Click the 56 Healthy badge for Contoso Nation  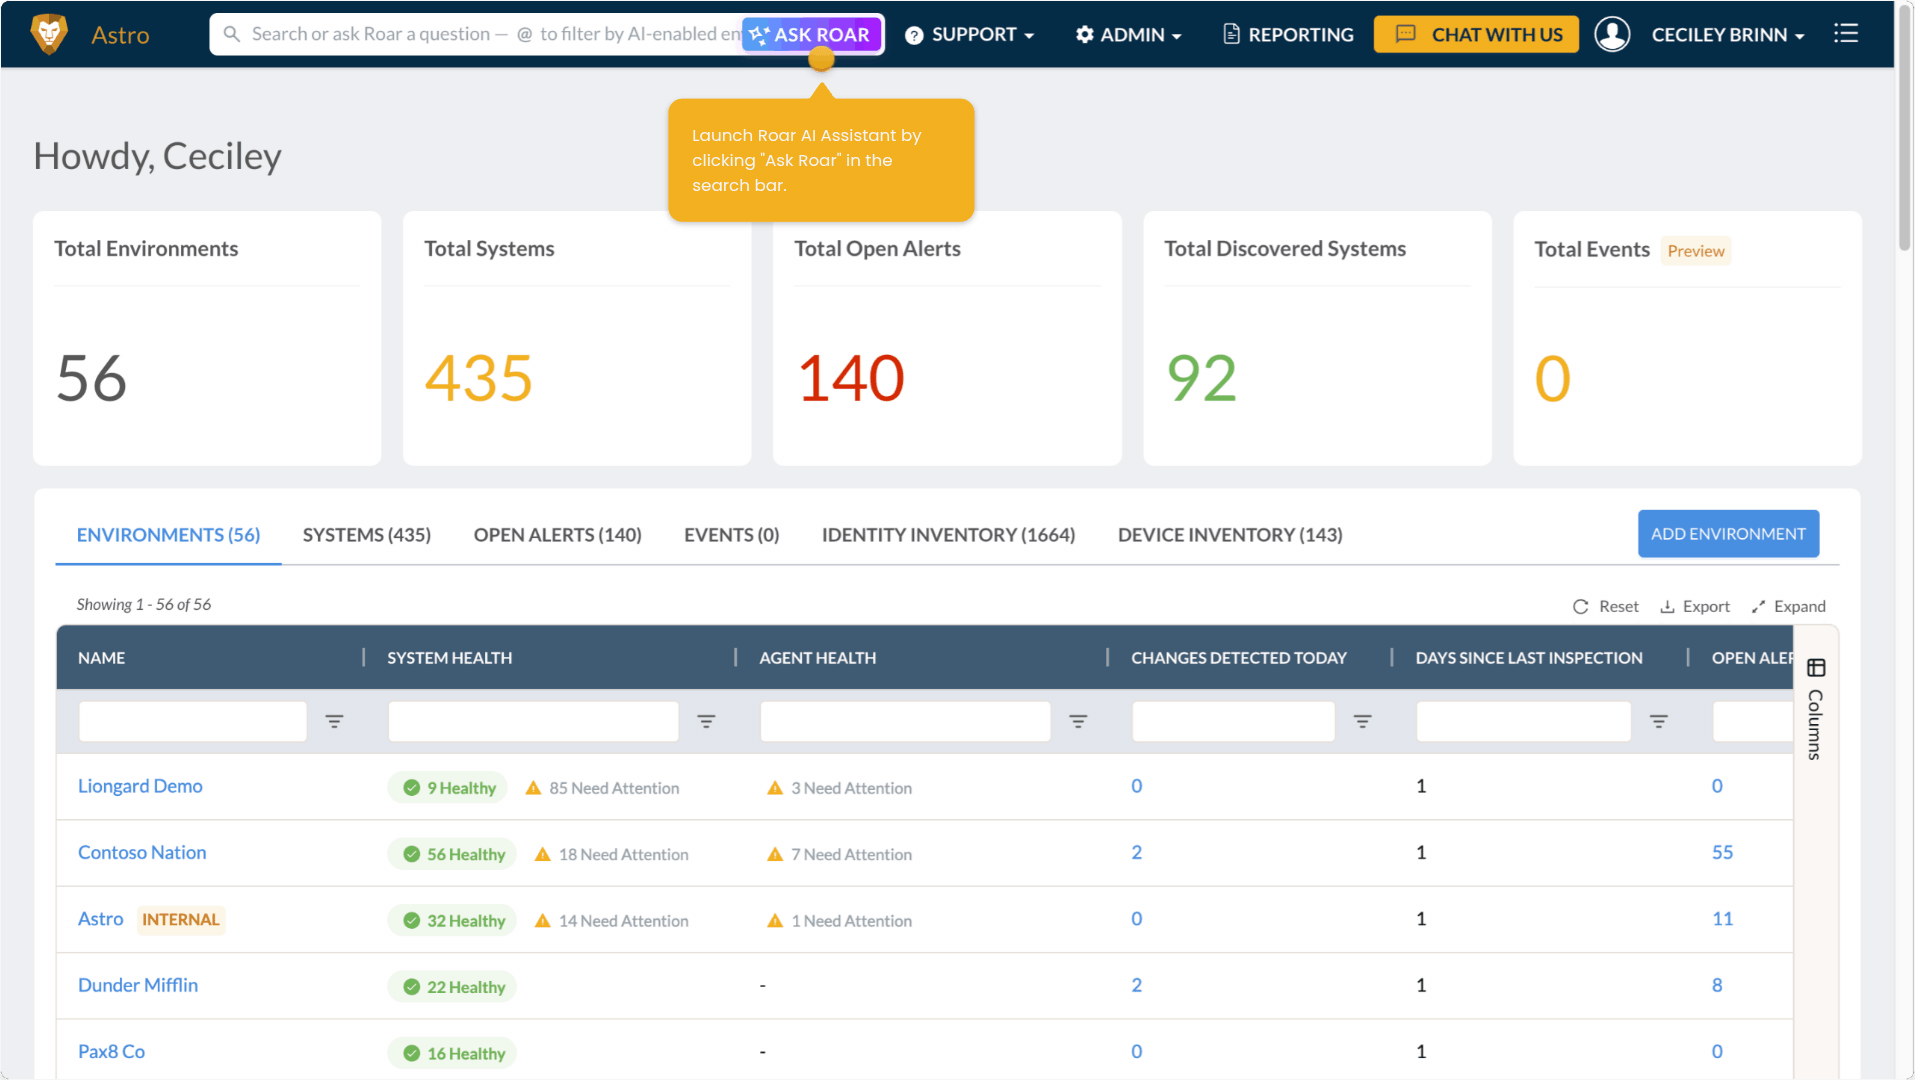[453, 854]
